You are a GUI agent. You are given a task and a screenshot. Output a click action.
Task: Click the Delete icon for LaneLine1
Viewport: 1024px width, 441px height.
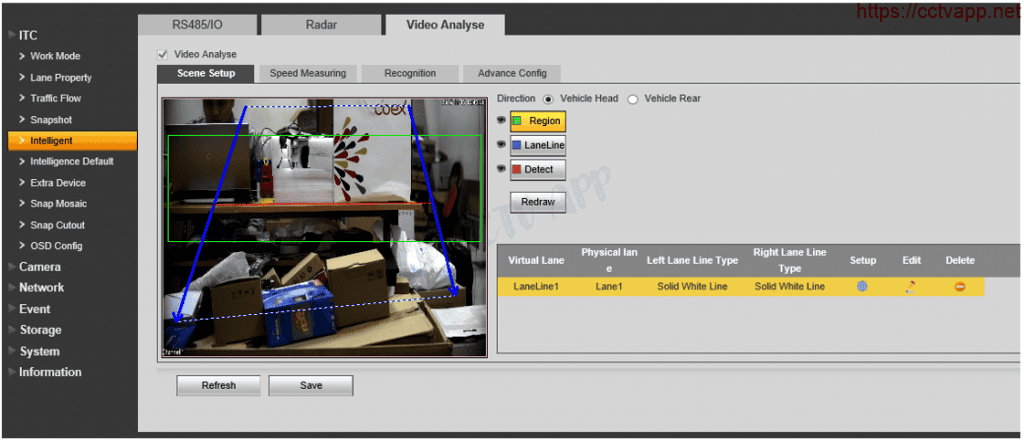click(x=959, y=287)
